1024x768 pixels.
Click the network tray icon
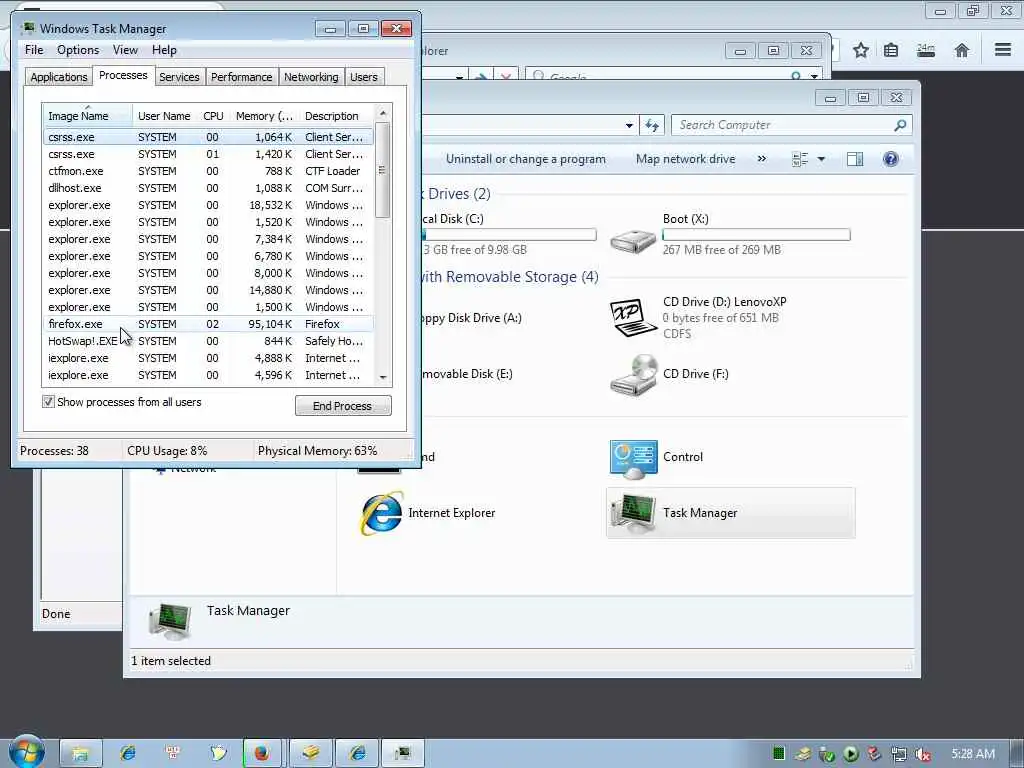[x=899, y=754]
